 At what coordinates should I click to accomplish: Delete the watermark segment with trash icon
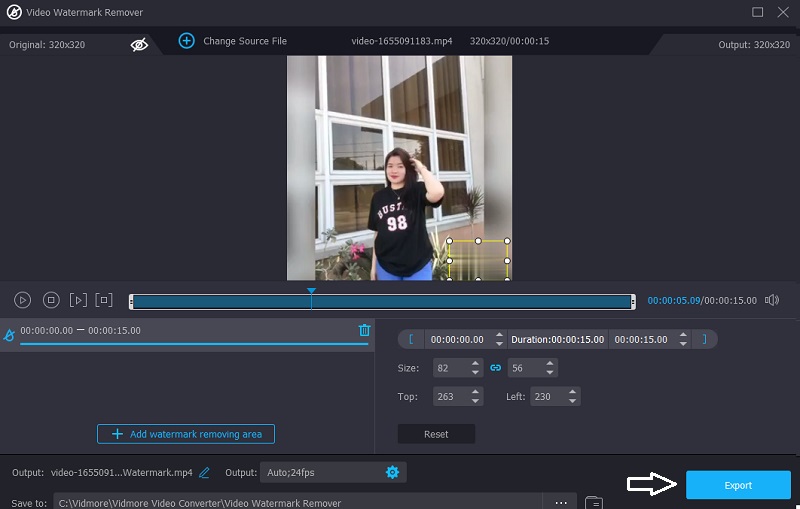click(364, 330)
